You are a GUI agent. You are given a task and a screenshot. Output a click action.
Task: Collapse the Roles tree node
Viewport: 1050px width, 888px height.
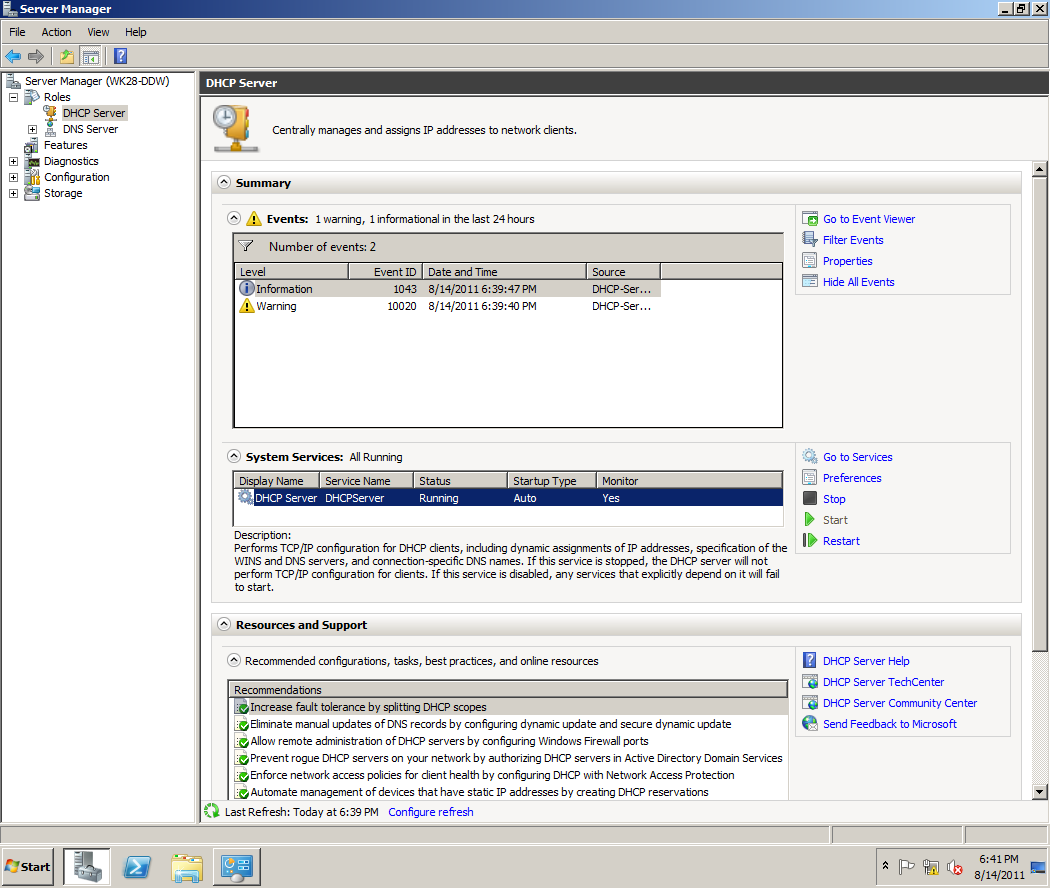[13, 97]
